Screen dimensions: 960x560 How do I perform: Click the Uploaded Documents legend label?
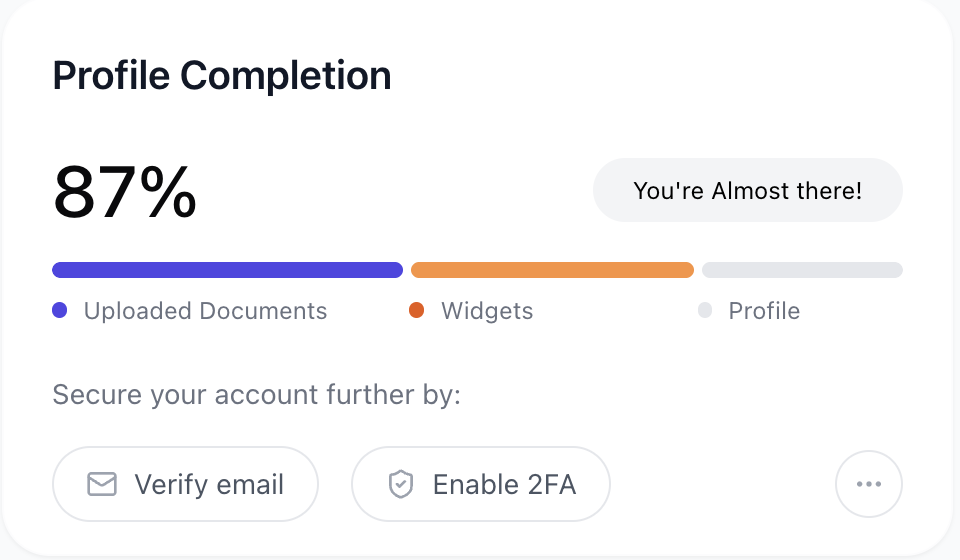[x=205, y=311]
